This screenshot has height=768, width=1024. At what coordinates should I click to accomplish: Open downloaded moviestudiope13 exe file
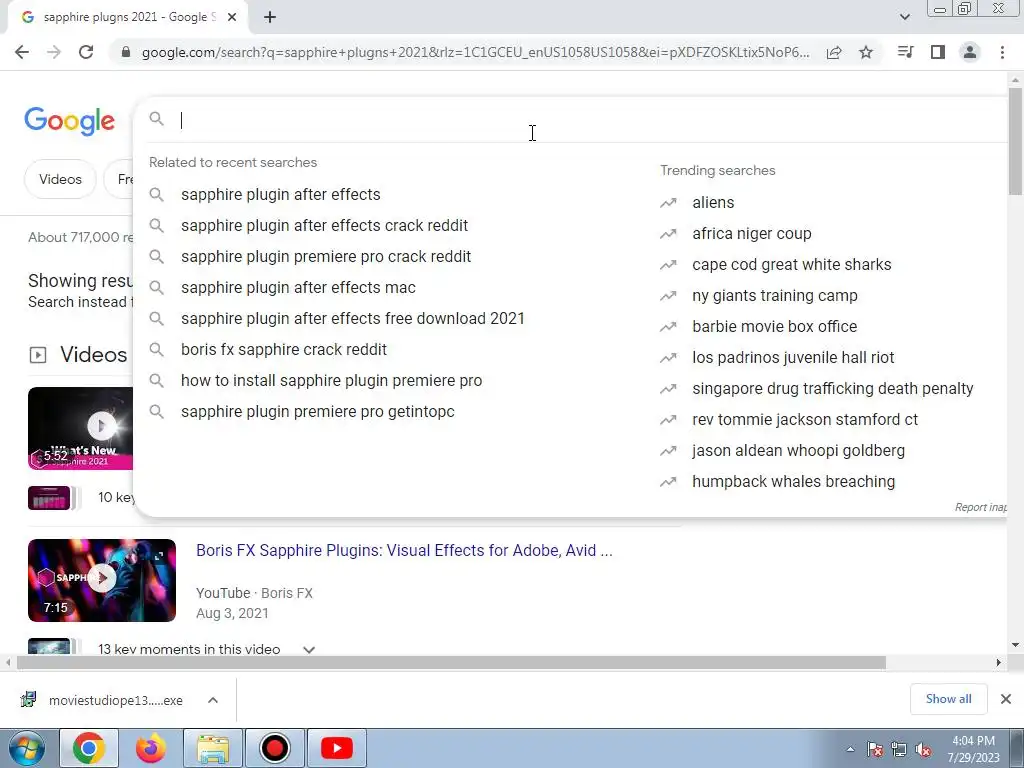pyautogui.click(x=104, y=700)
